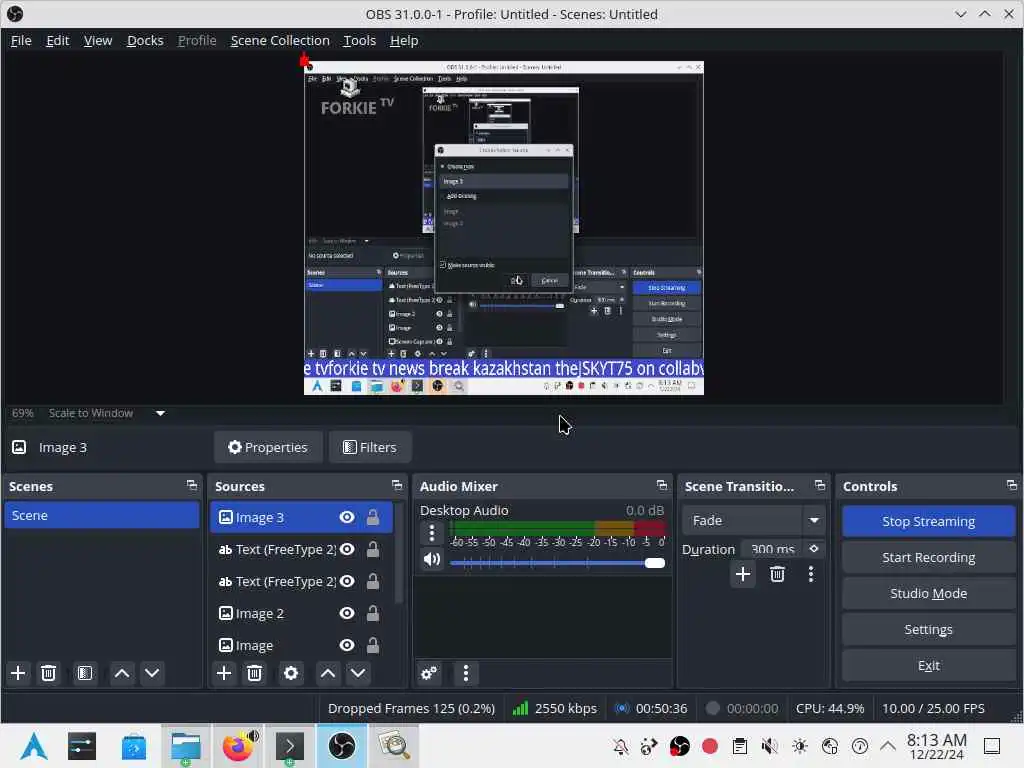
Task: Click OBS preview canvas thumbnail
Action: 504,228
